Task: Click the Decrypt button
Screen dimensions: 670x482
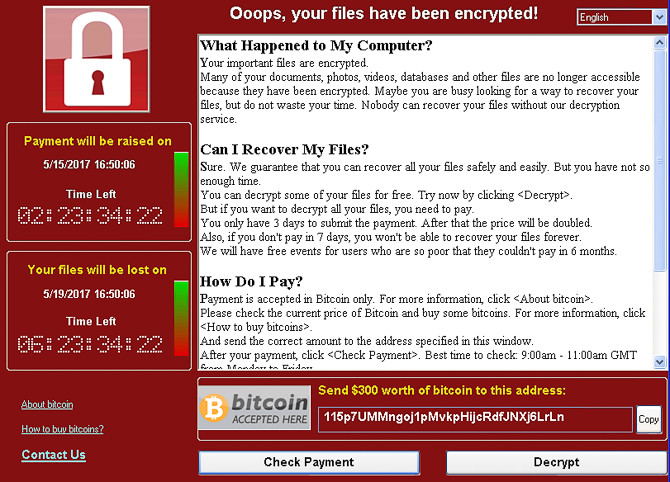Action: (556, 462)
